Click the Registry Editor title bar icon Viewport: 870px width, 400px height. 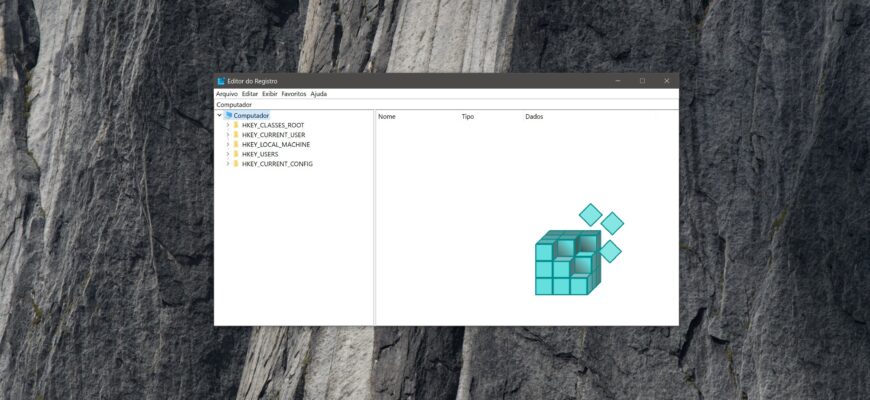point(221,81)
